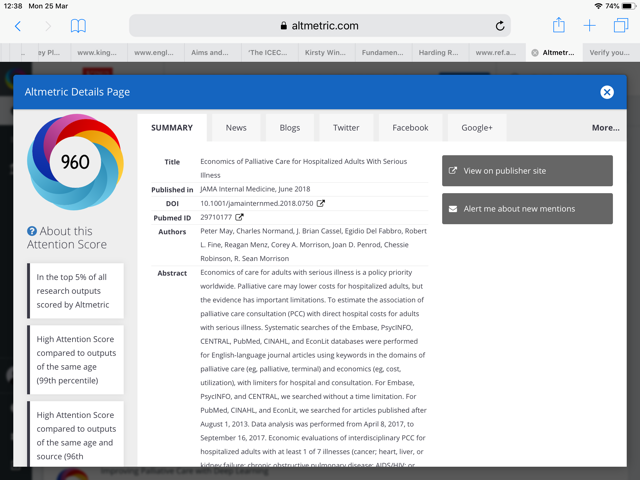Switch to the www.king... browser tab
The width and height of the screenshot is (640, 480).
coord(99,53)
